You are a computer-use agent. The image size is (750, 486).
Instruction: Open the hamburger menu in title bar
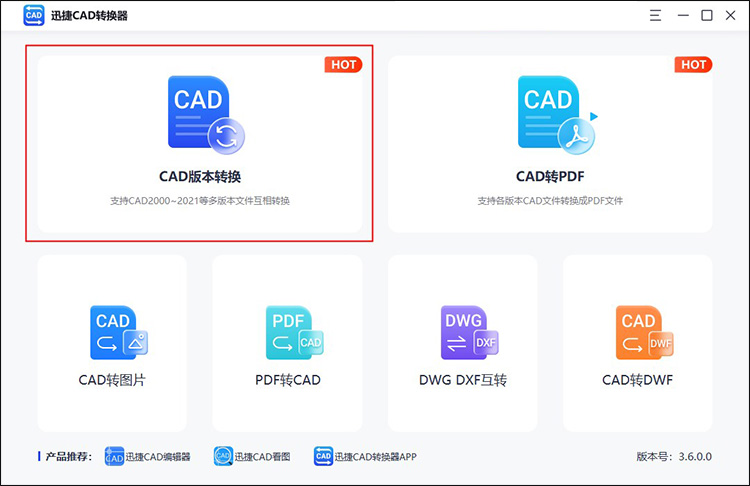click(655, 15)
